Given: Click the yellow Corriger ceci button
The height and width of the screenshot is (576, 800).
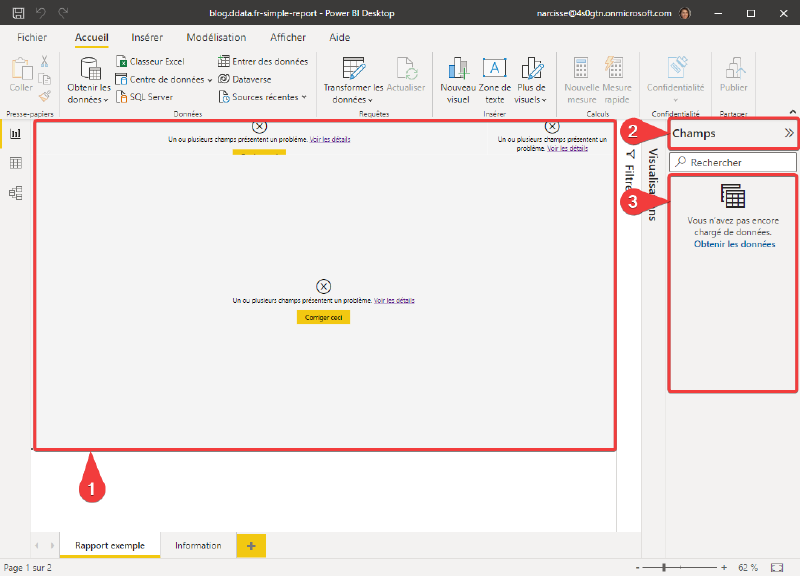Looking at the screenshot, I should [323, 317].
